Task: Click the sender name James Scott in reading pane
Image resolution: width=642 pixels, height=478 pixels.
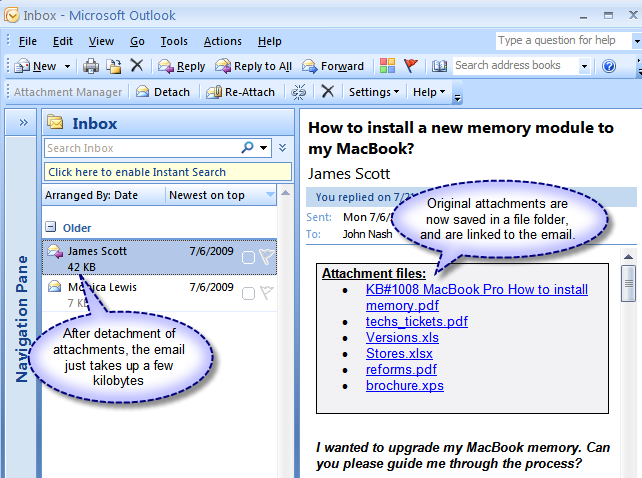Action: click(349, 174)
